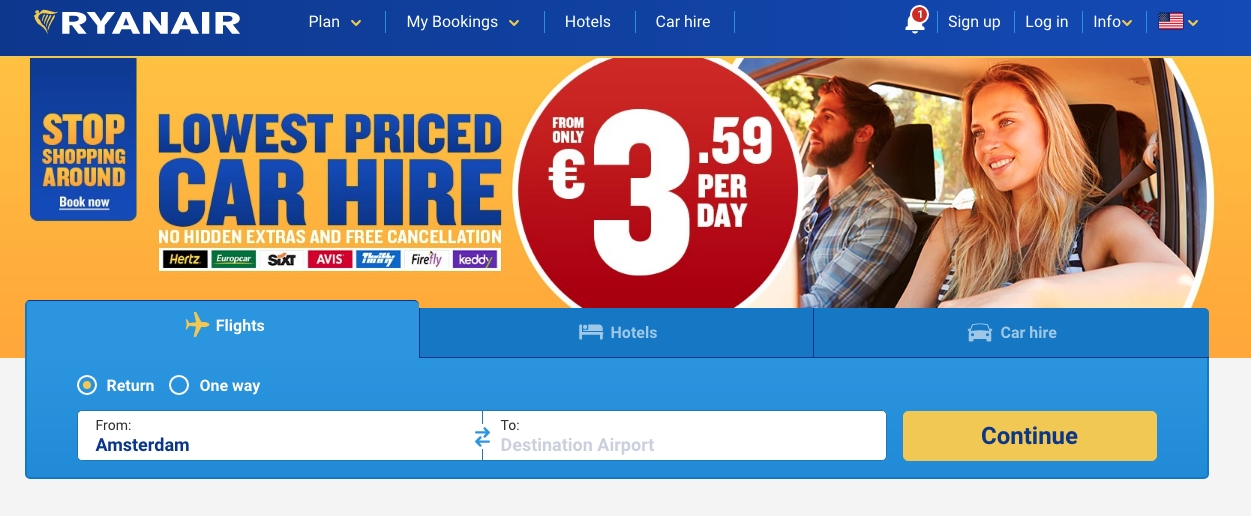Click the Sign up link
This screenshot has width=1251, height=516.
(974, 22)
